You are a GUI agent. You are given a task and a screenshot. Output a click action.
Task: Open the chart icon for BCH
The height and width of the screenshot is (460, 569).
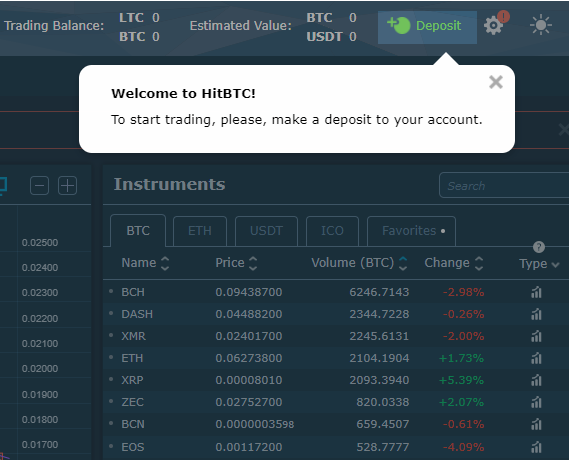(x=536, y=292)
